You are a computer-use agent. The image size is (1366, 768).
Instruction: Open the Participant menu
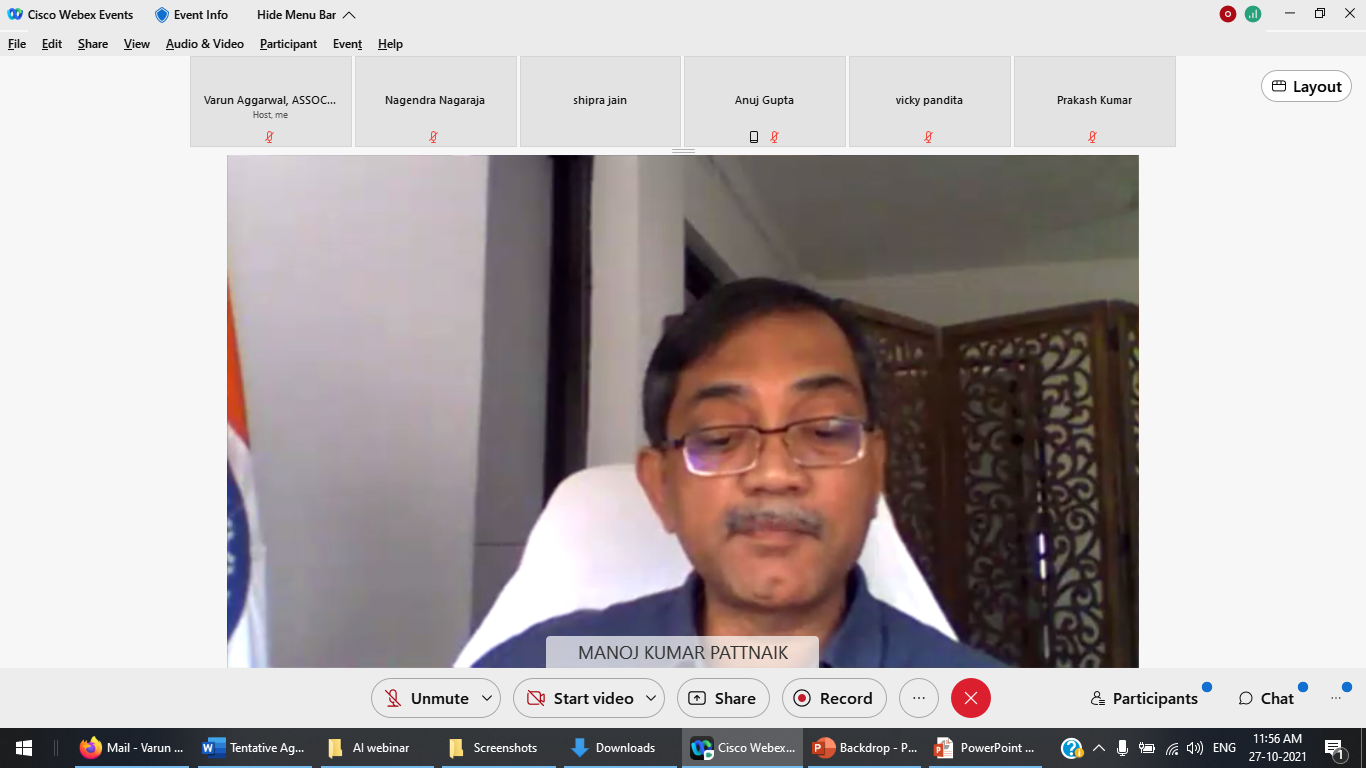pyautogui.click(x=288, y=44)
